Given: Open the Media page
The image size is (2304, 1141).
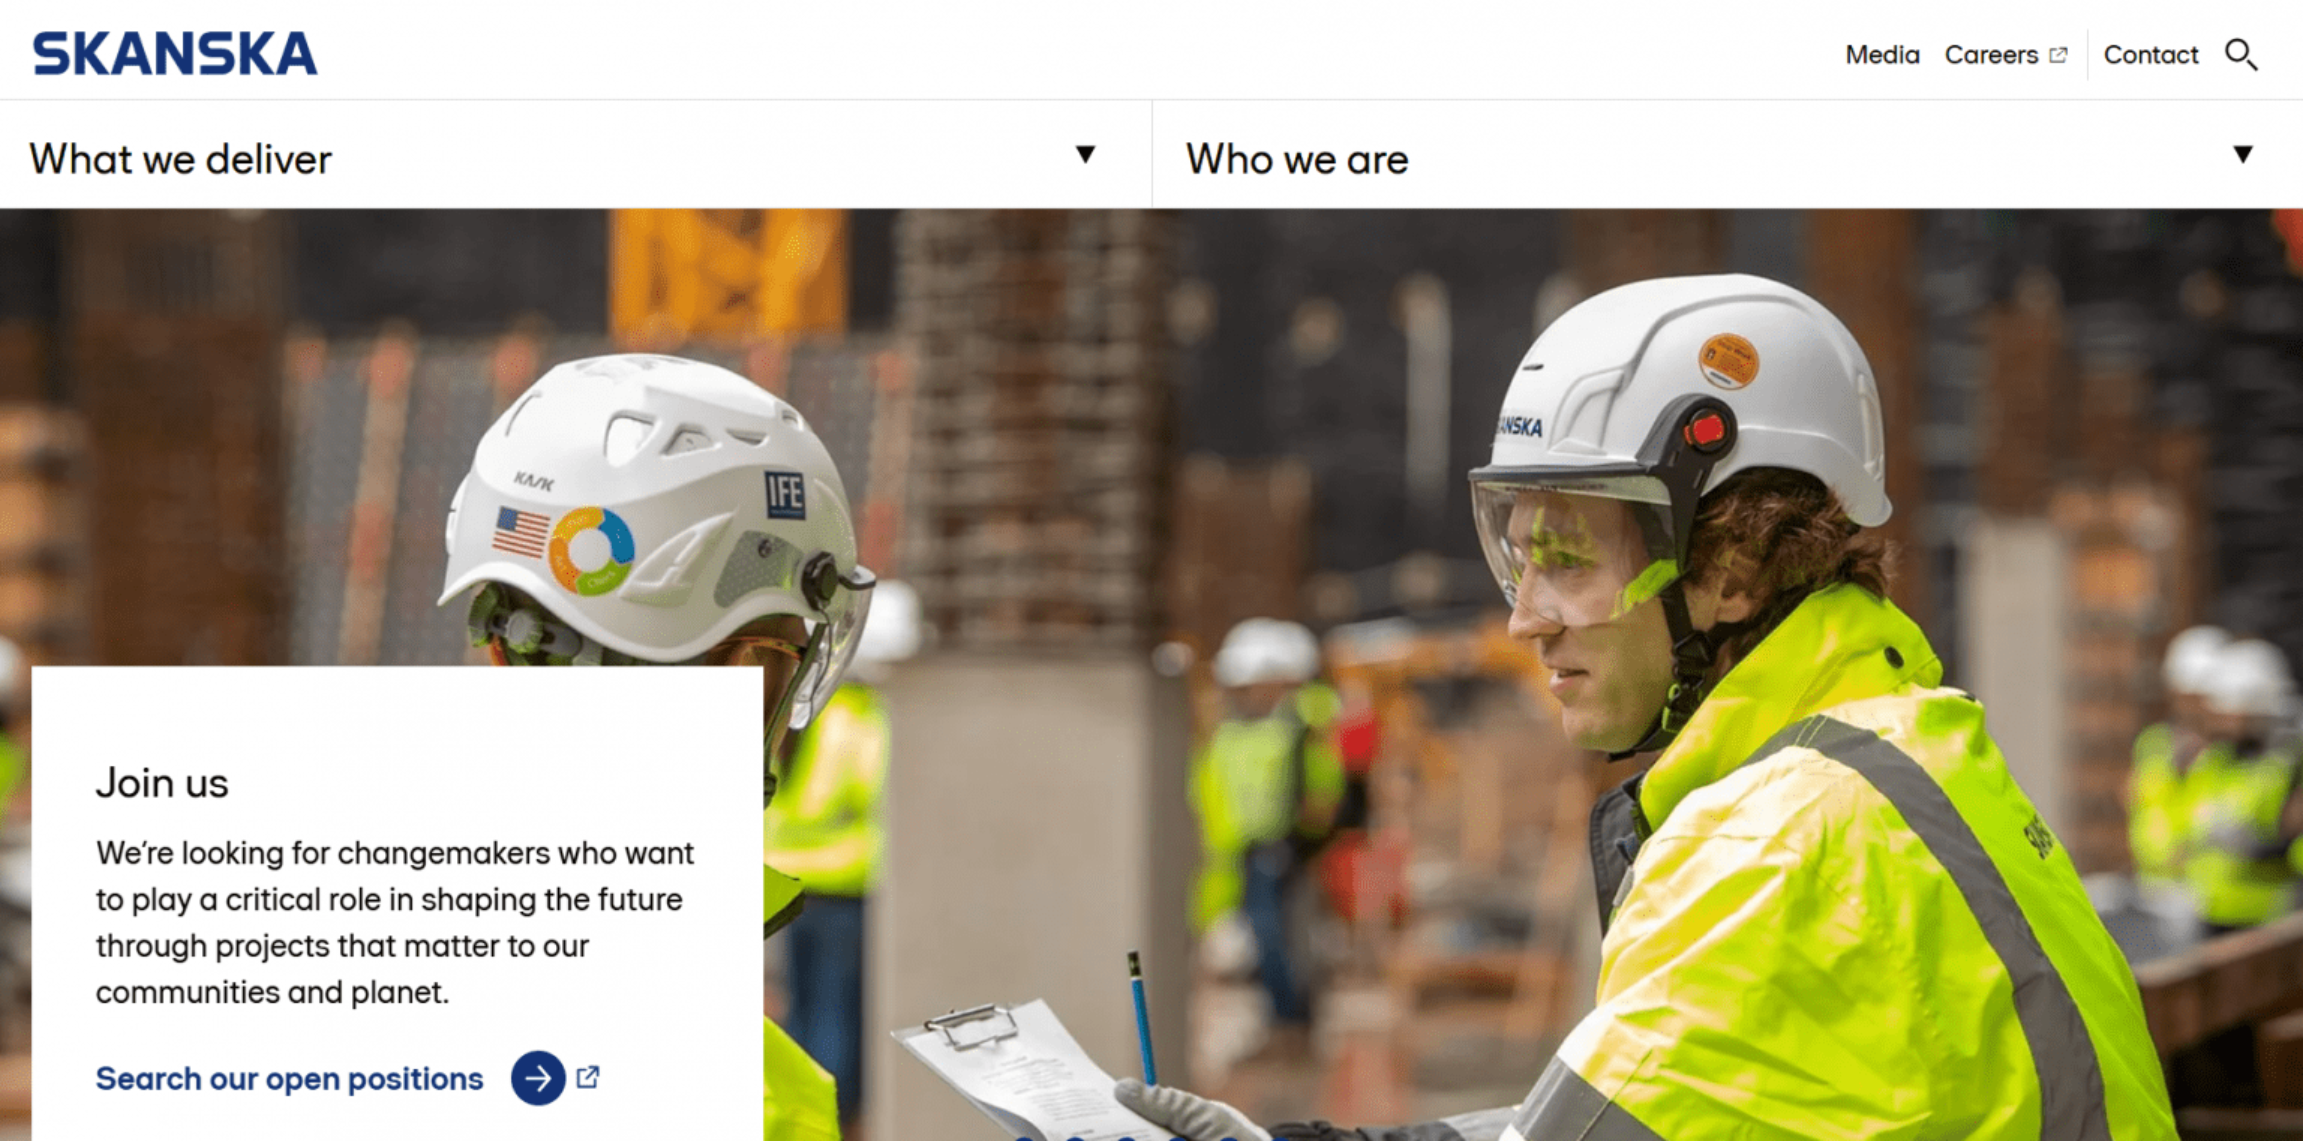Looking at the screenshot, I should coord(1882,55).
